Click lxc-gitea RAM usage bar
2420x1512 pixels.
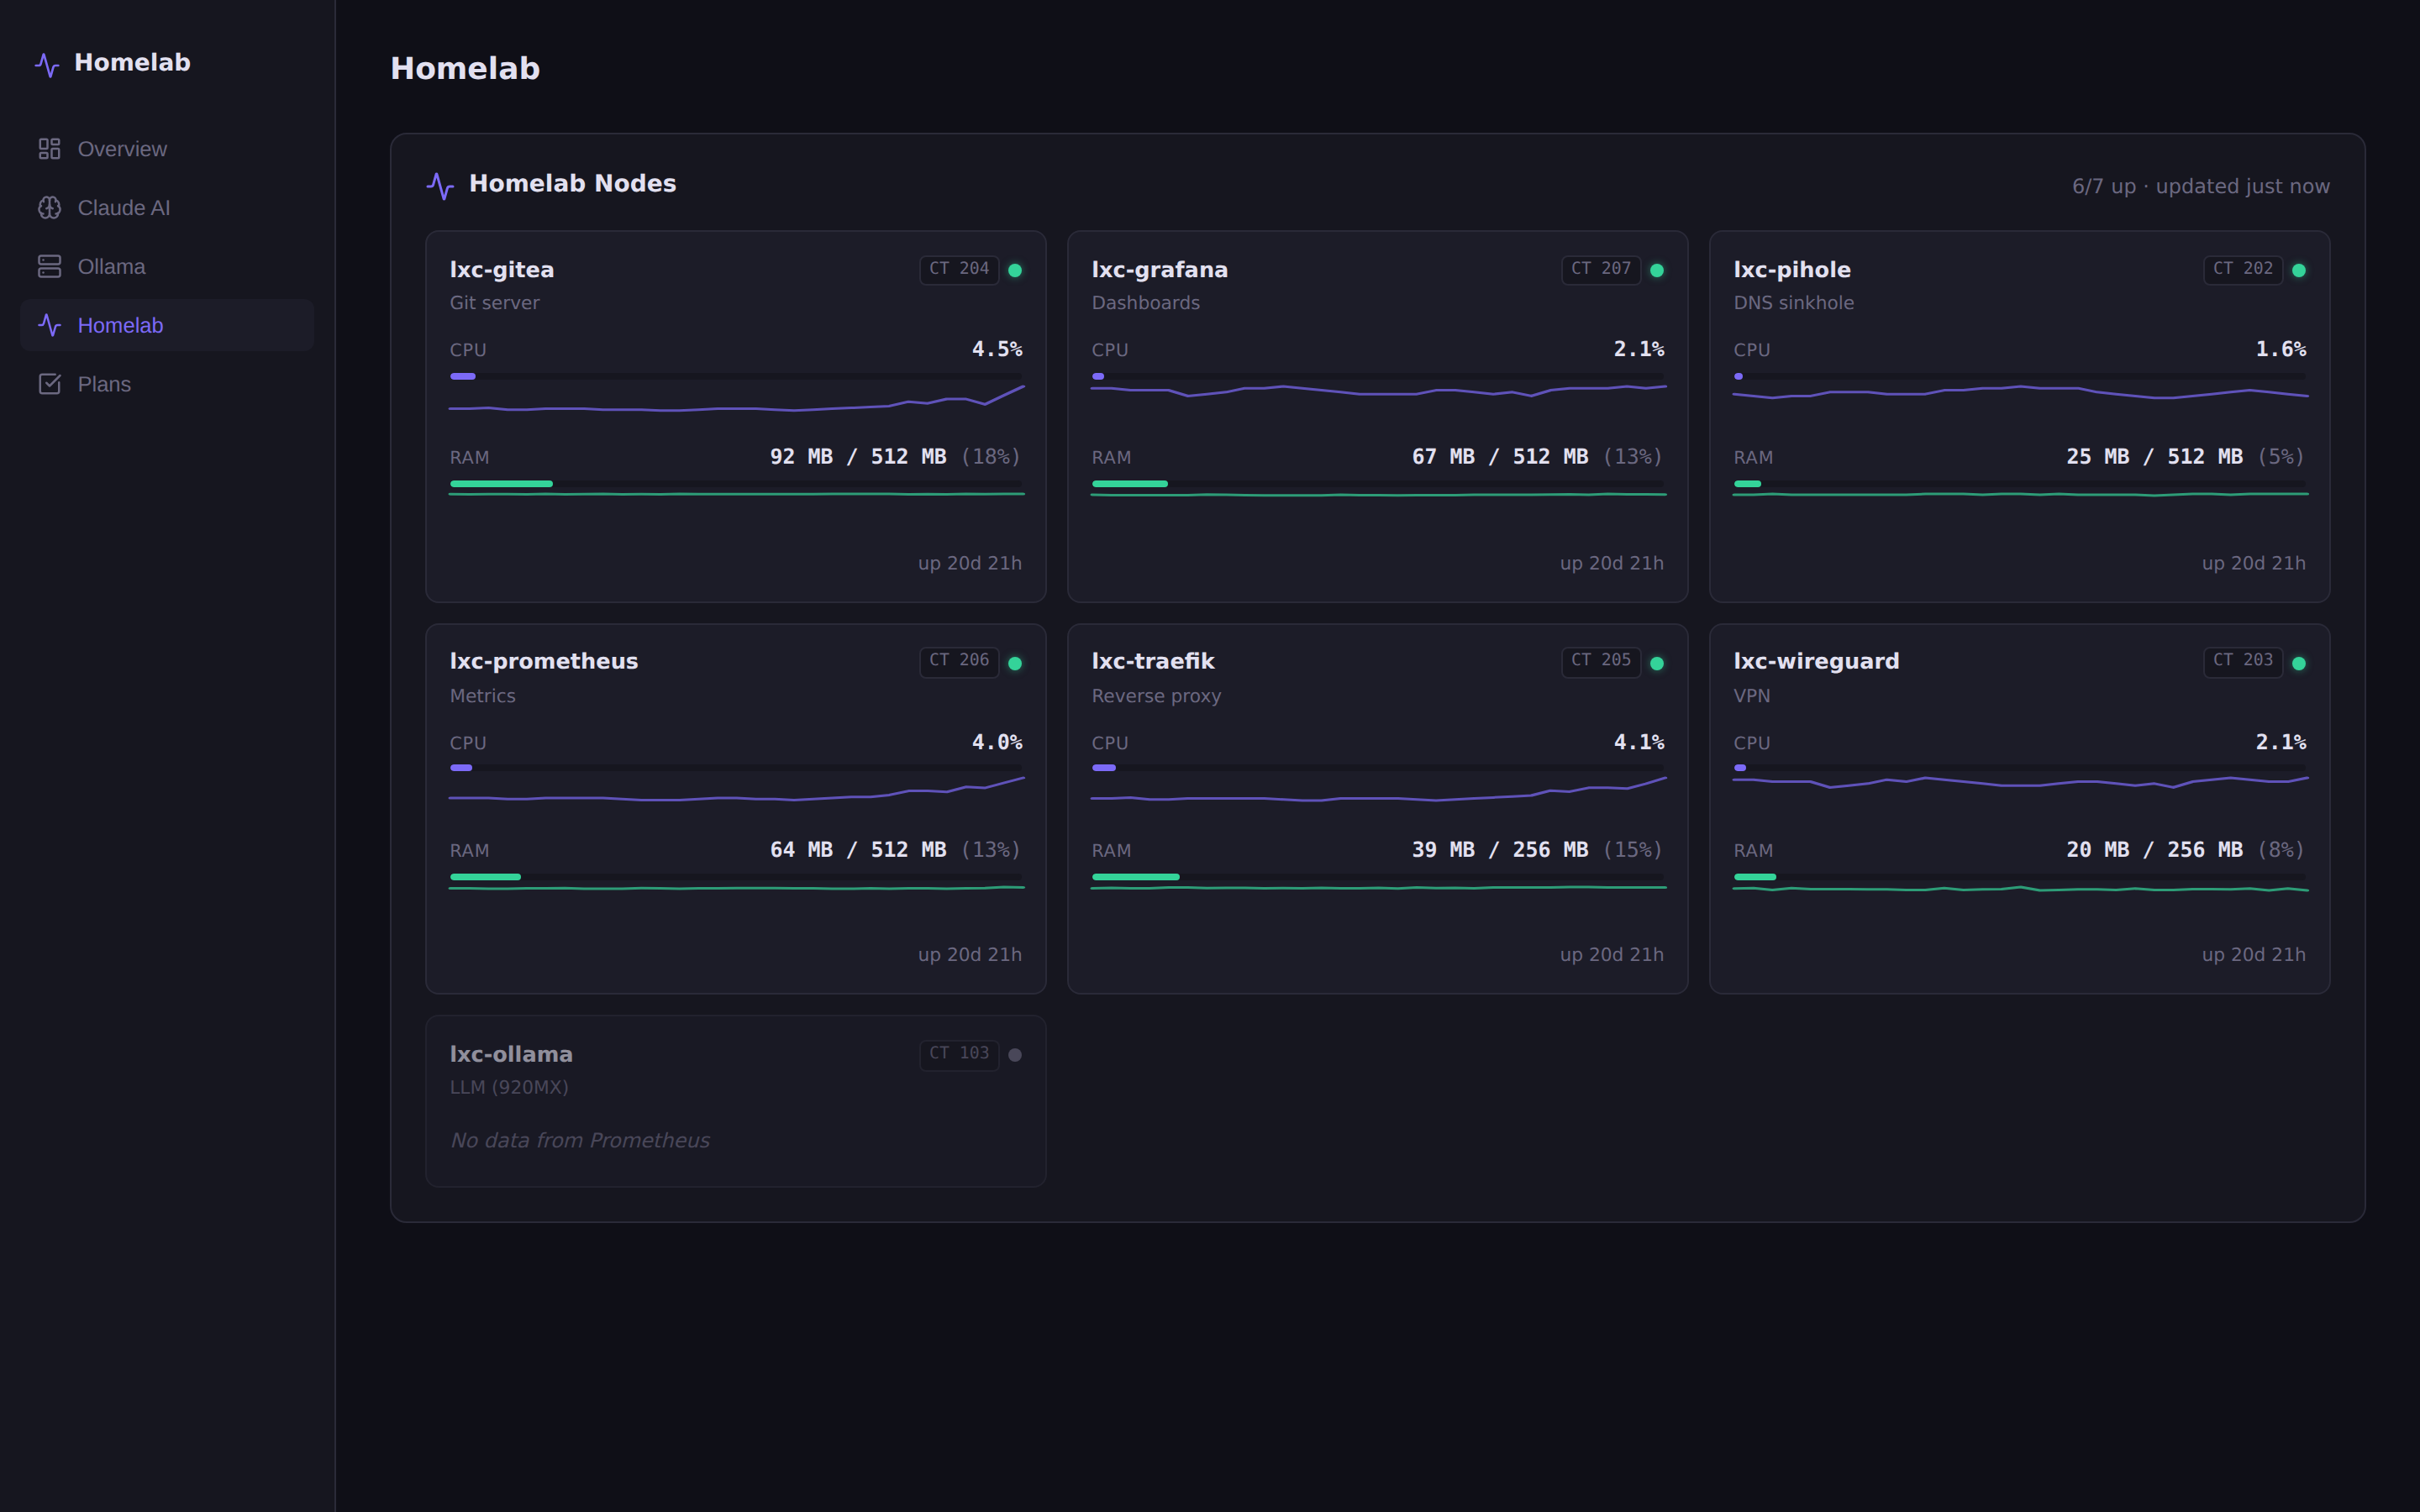point(736,483)
